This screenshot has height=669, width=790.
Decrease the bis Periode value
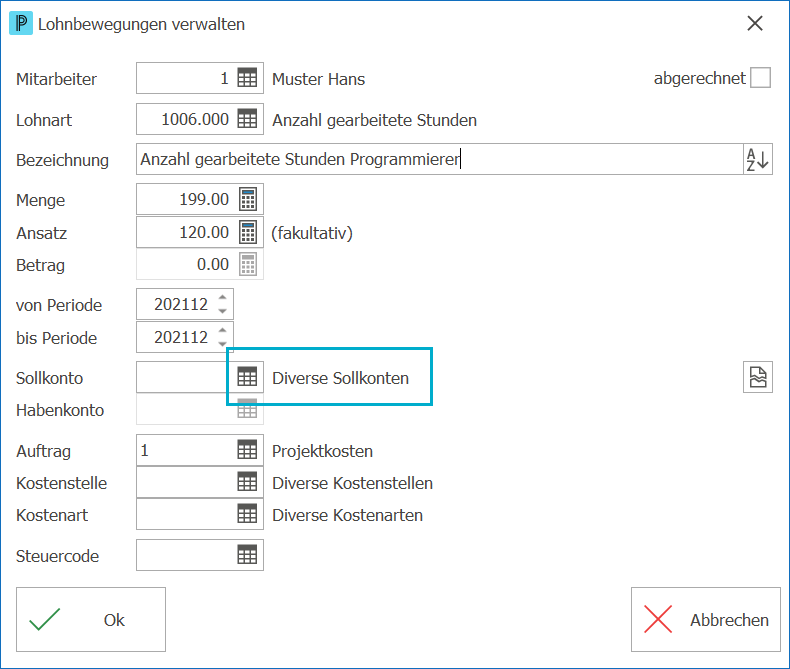click(223, 344)
